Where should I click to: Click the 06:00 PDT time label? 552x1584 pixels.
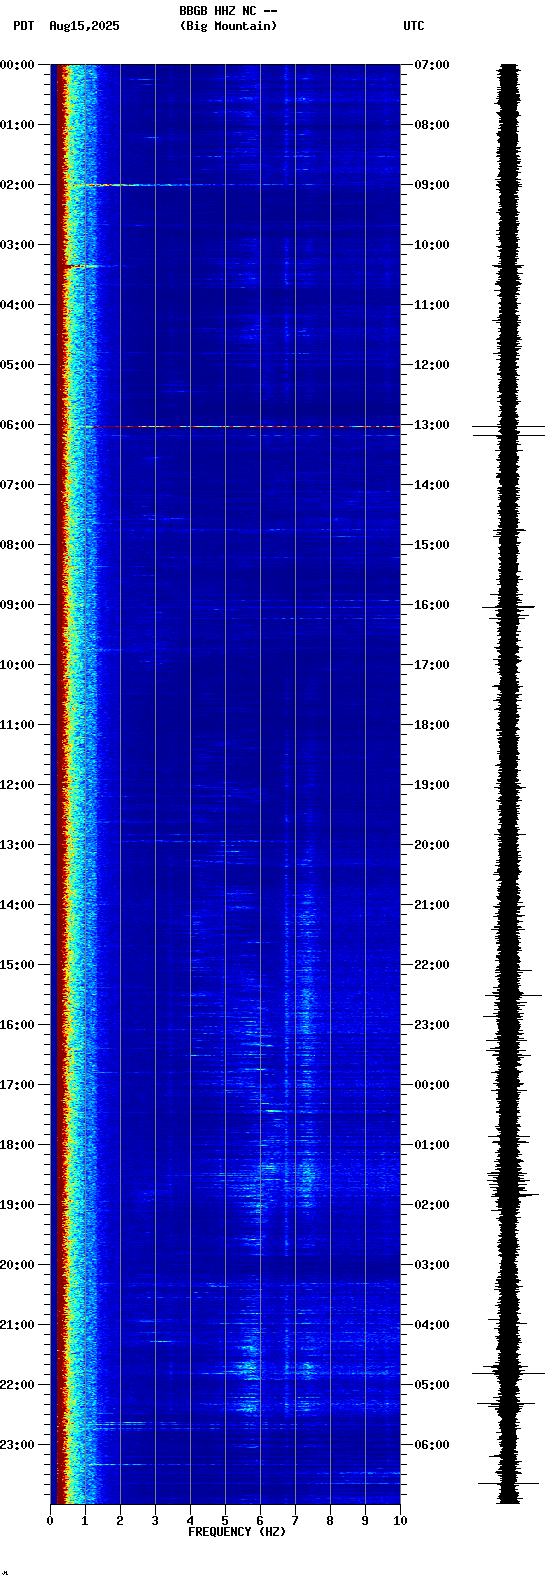(x=17, y=425)
